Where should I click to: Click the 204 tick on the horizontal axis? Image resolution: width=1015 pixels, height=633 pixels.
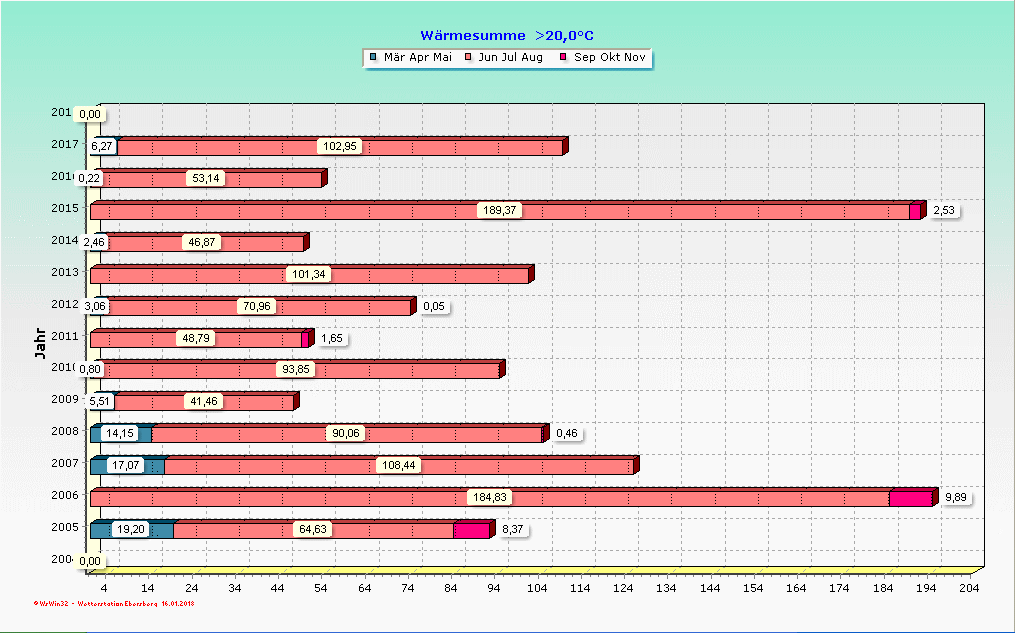968,589
